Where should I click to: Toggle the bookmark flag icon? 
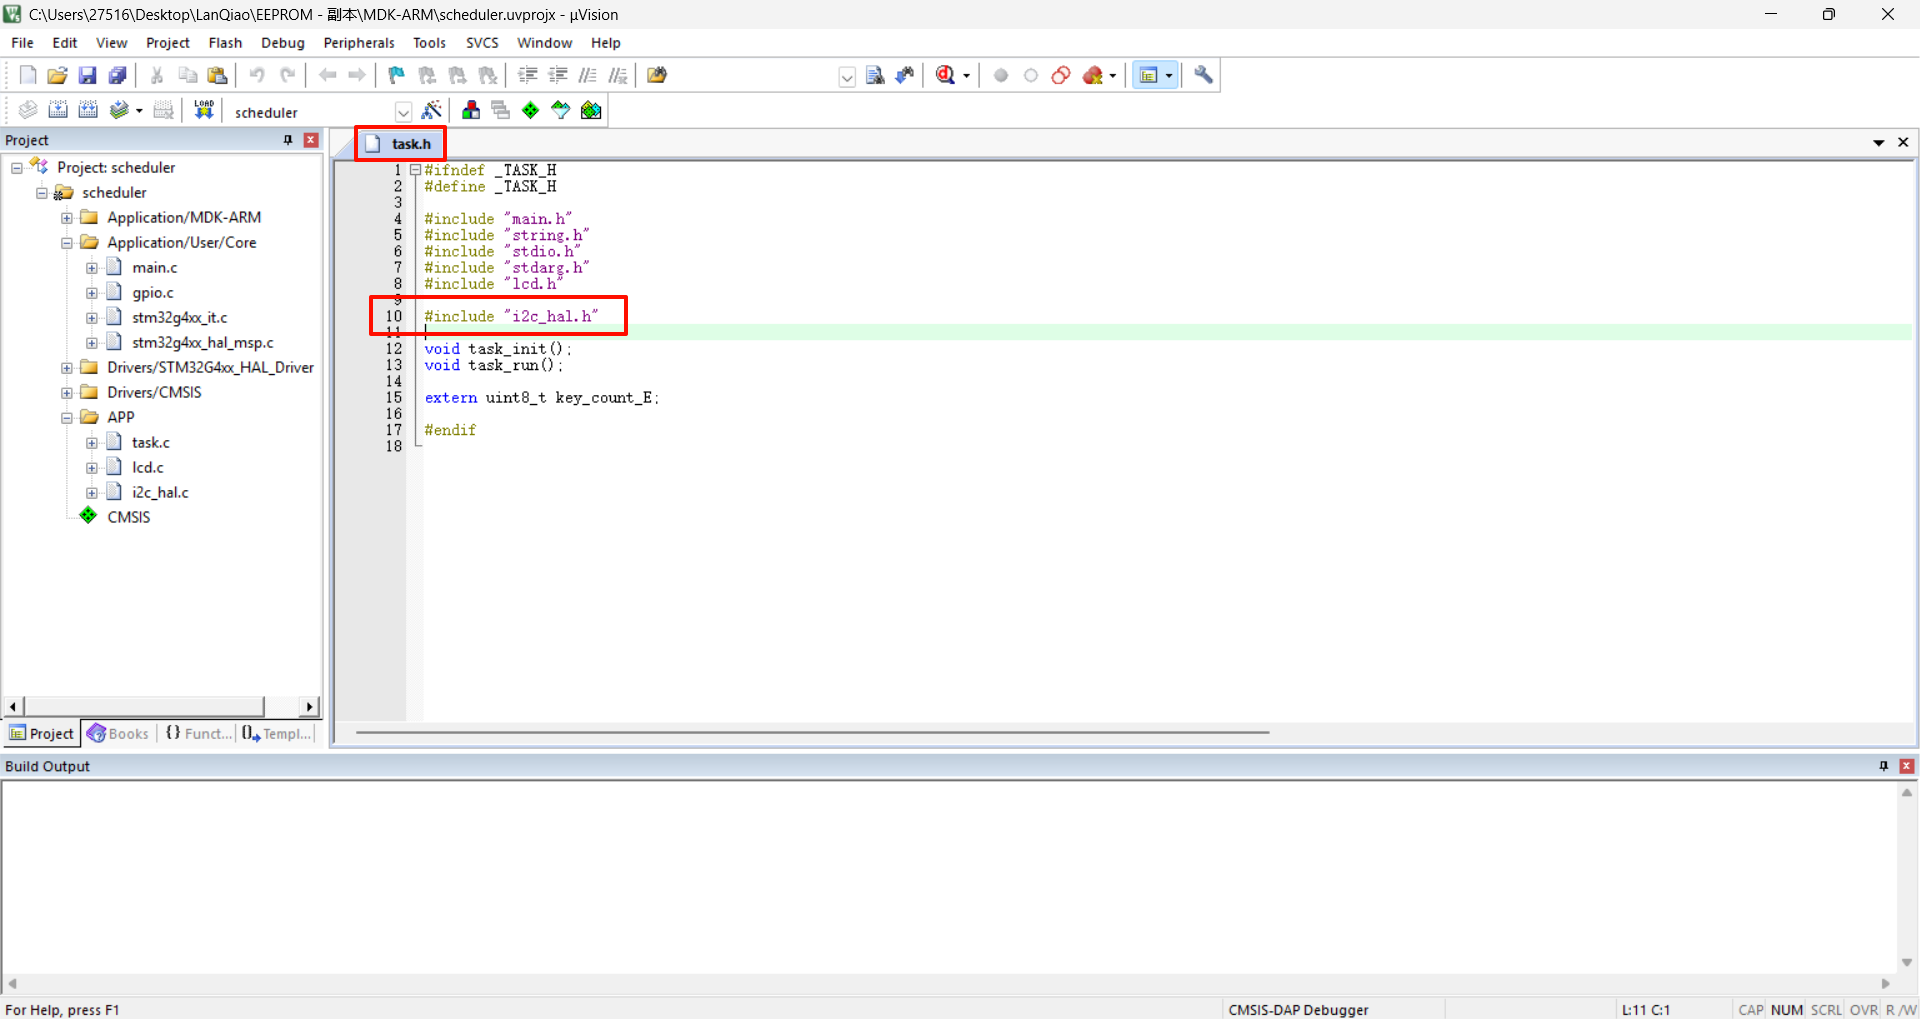point(397,75)
